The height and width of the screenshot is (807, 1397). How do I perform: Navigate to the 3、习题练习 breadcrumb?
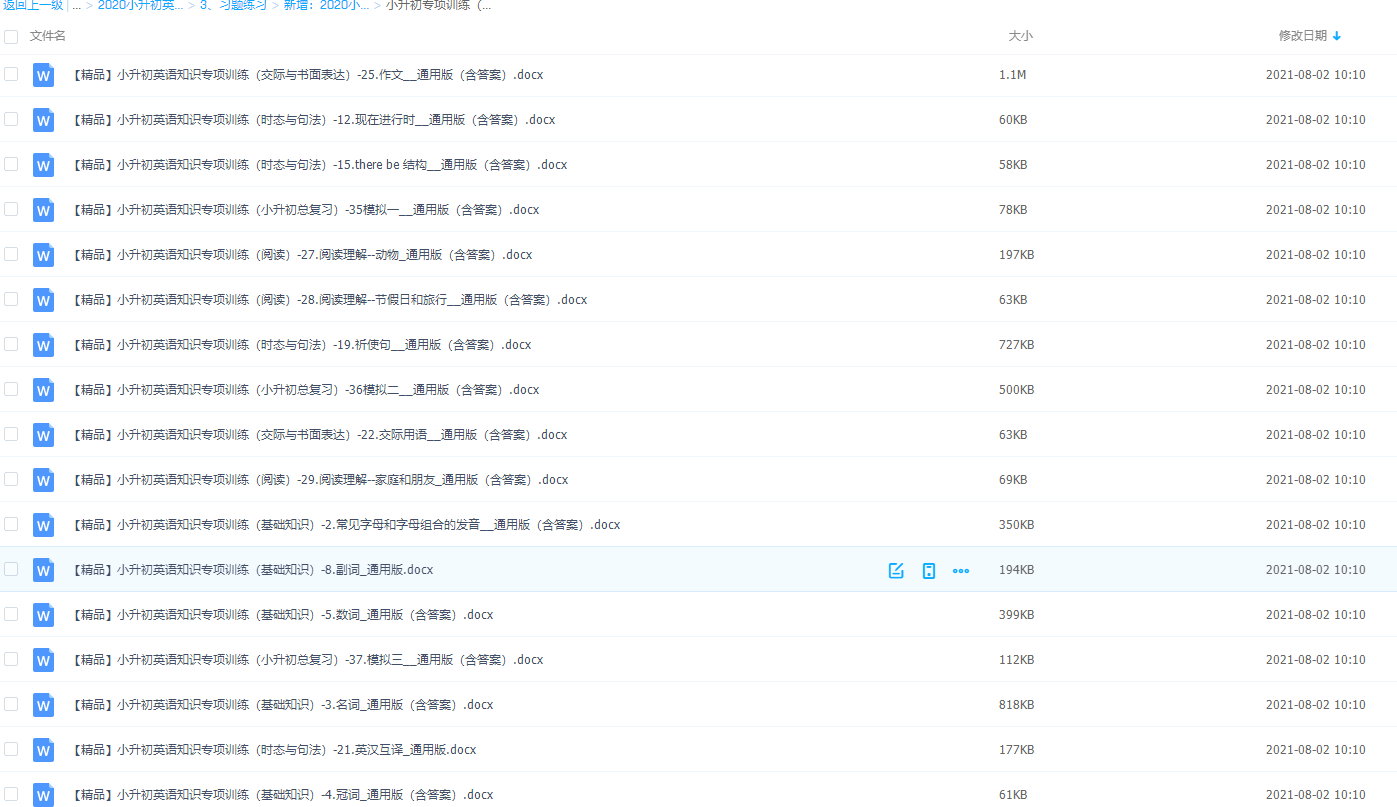(x=235, y=5)
